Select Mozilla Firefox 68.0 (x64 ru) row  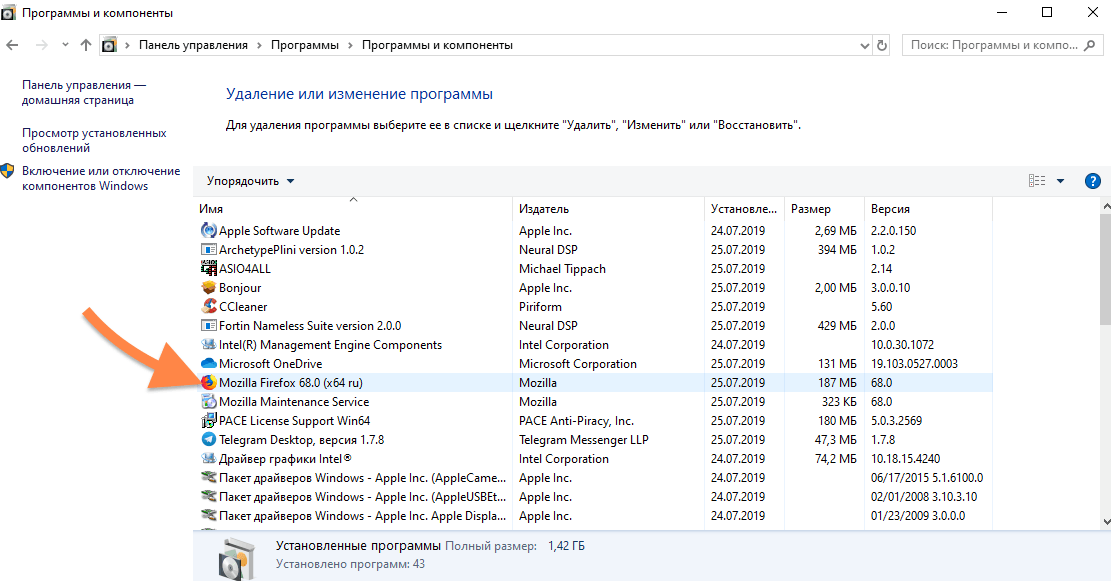point(593,383)
